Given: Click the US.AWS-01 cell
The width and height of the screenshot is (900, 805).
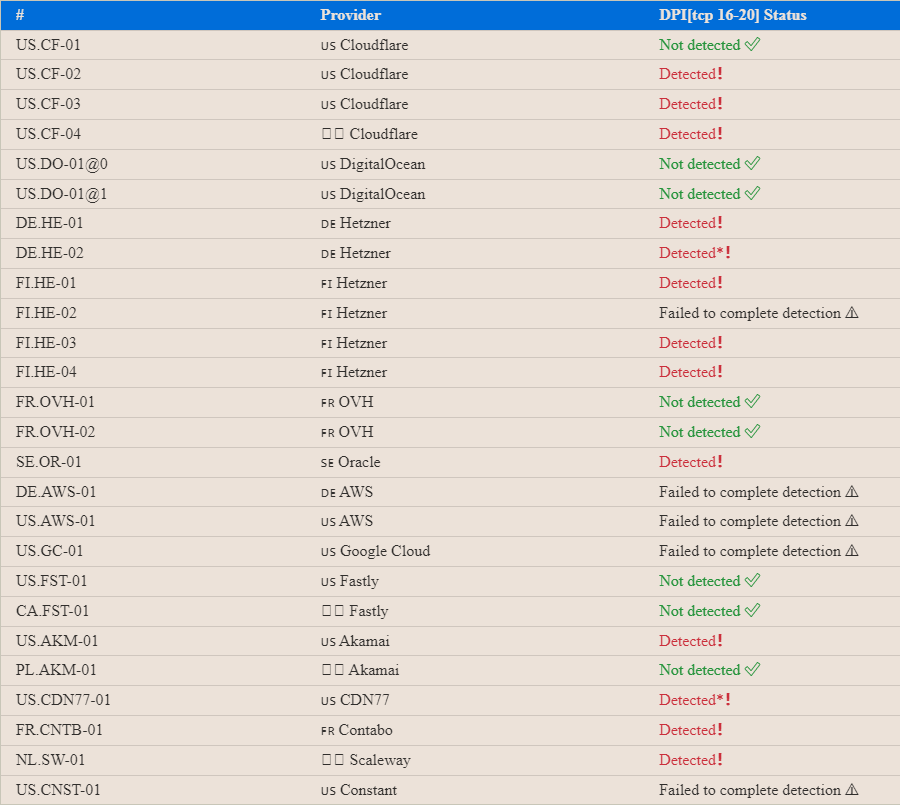Looking at the screenshot, I should point(56,521).
